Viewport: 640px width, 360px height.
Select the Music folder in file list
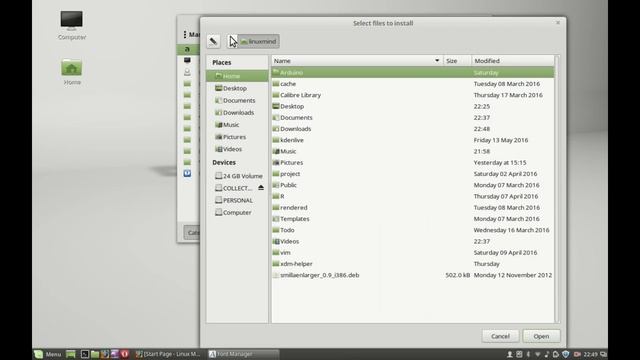tap(413, 151)
